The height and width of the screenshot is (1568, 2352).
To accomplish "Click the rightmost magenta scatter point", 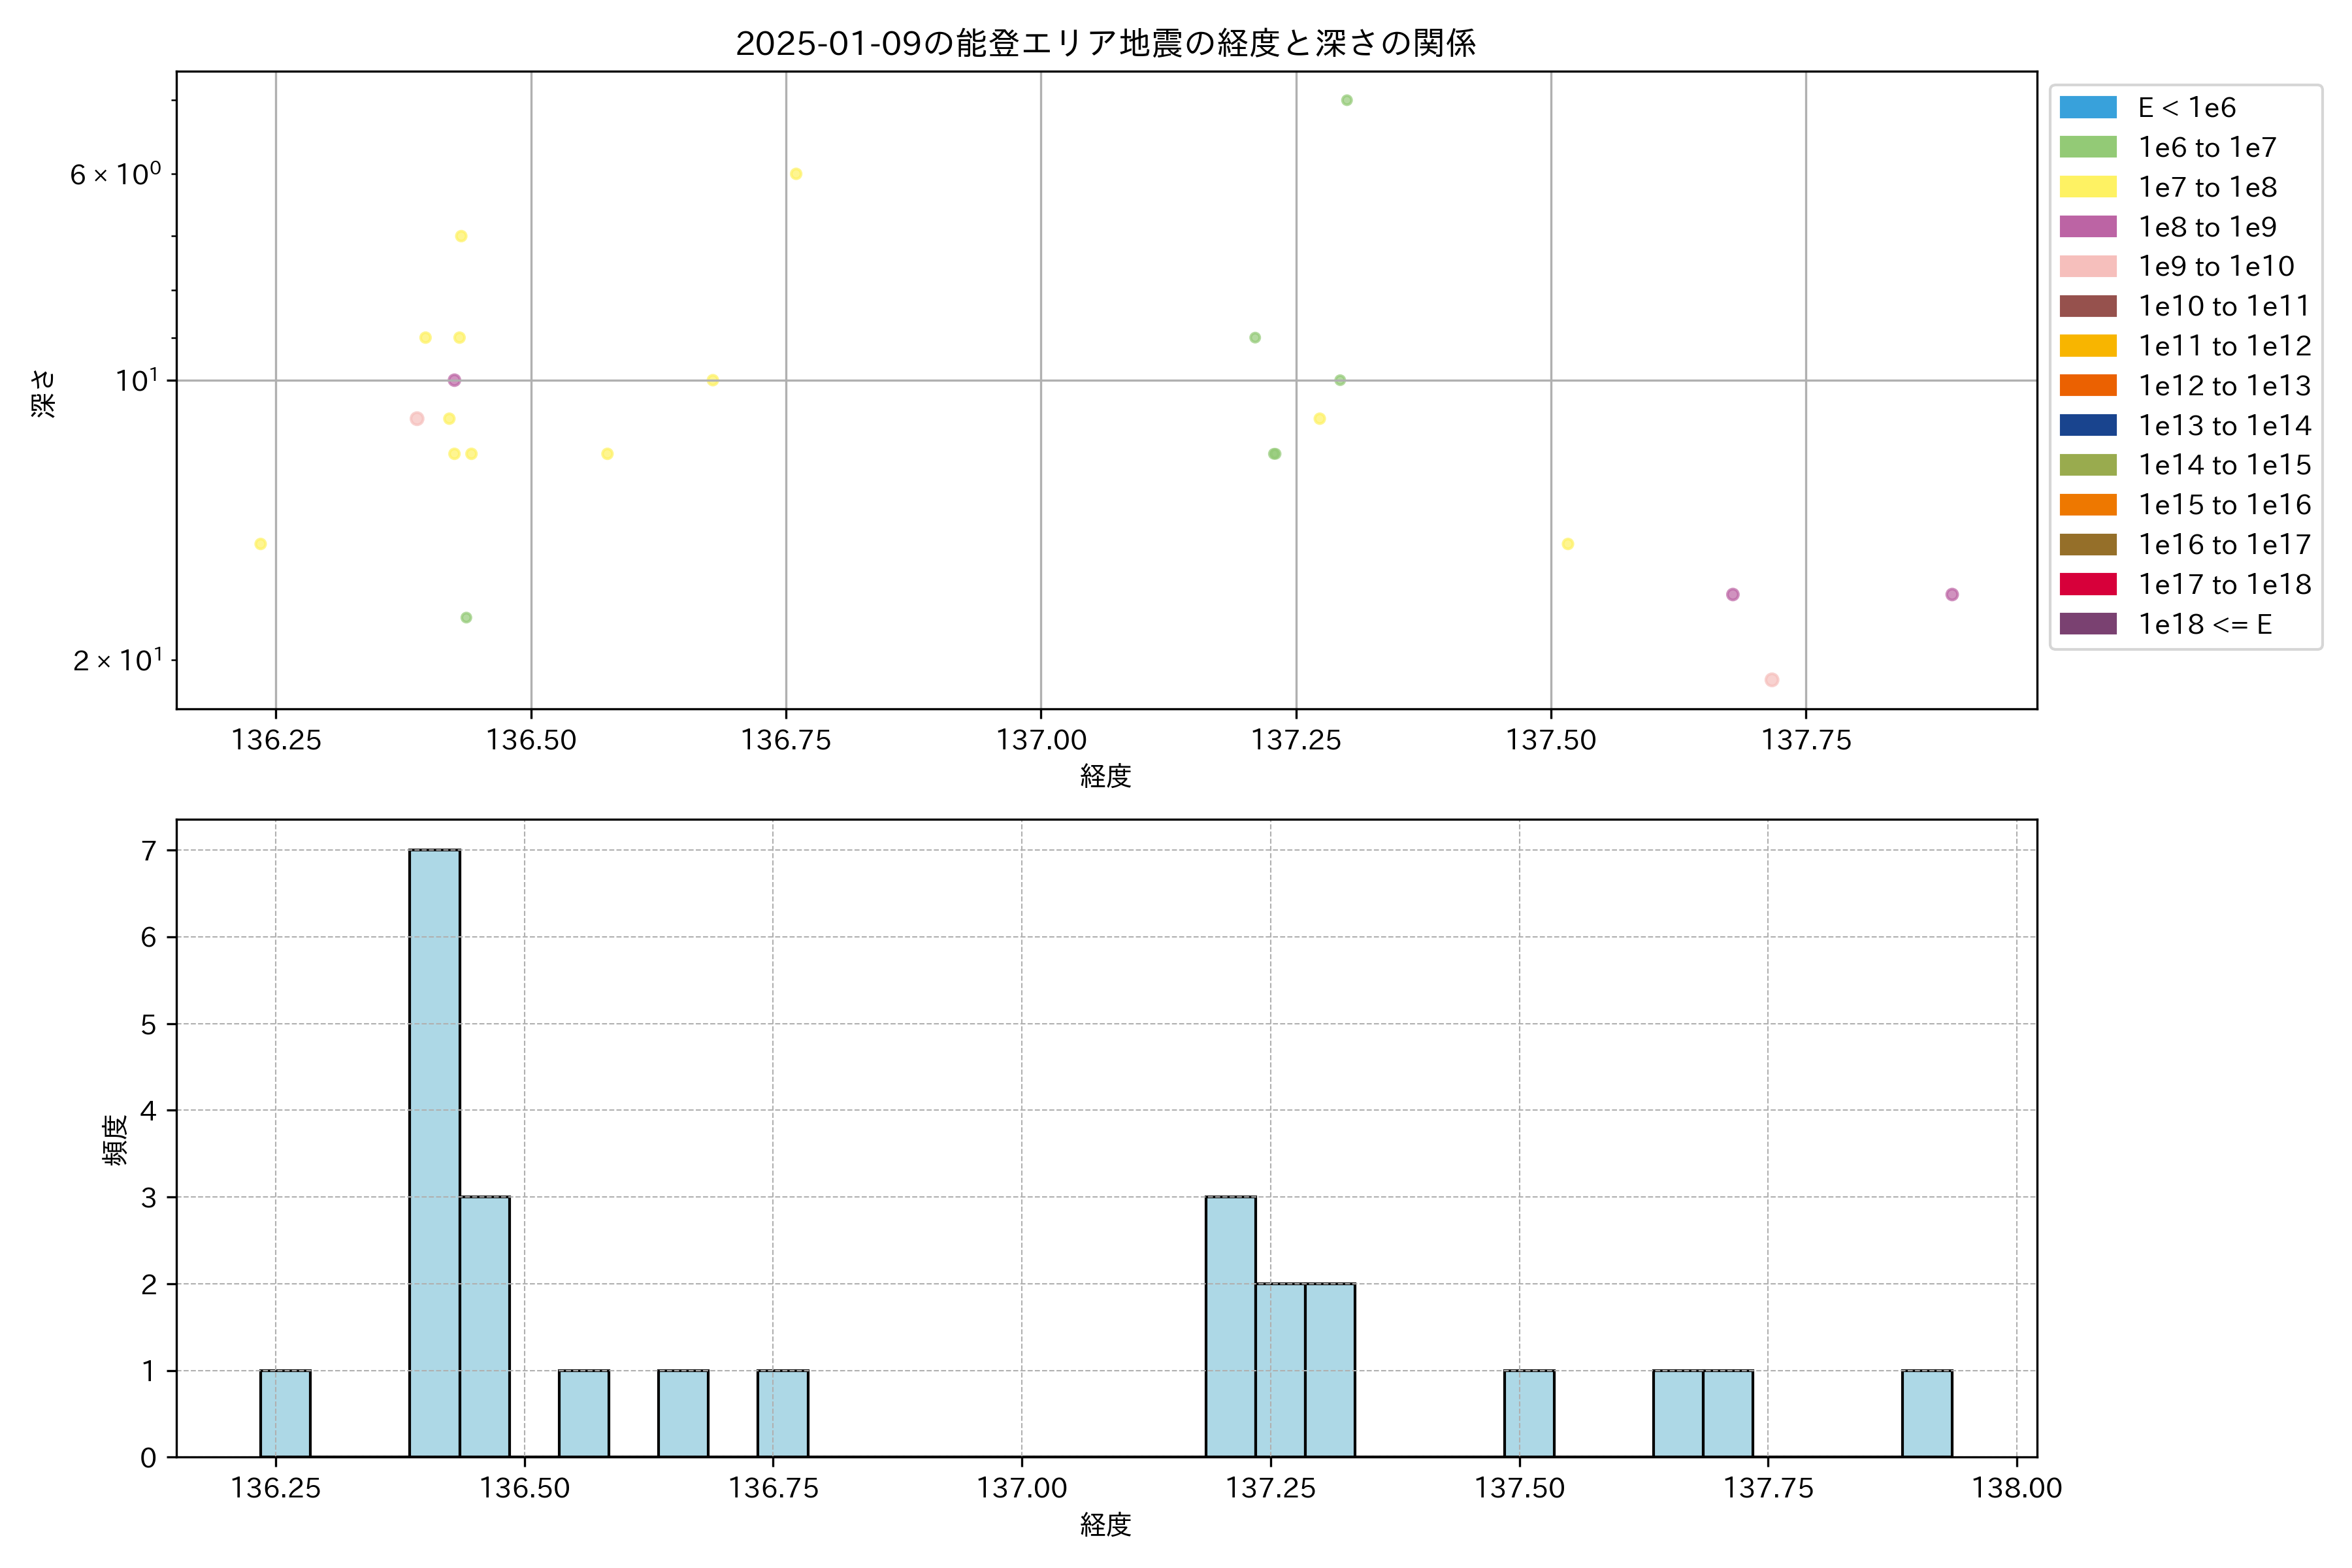I will tap(1951, 594).
